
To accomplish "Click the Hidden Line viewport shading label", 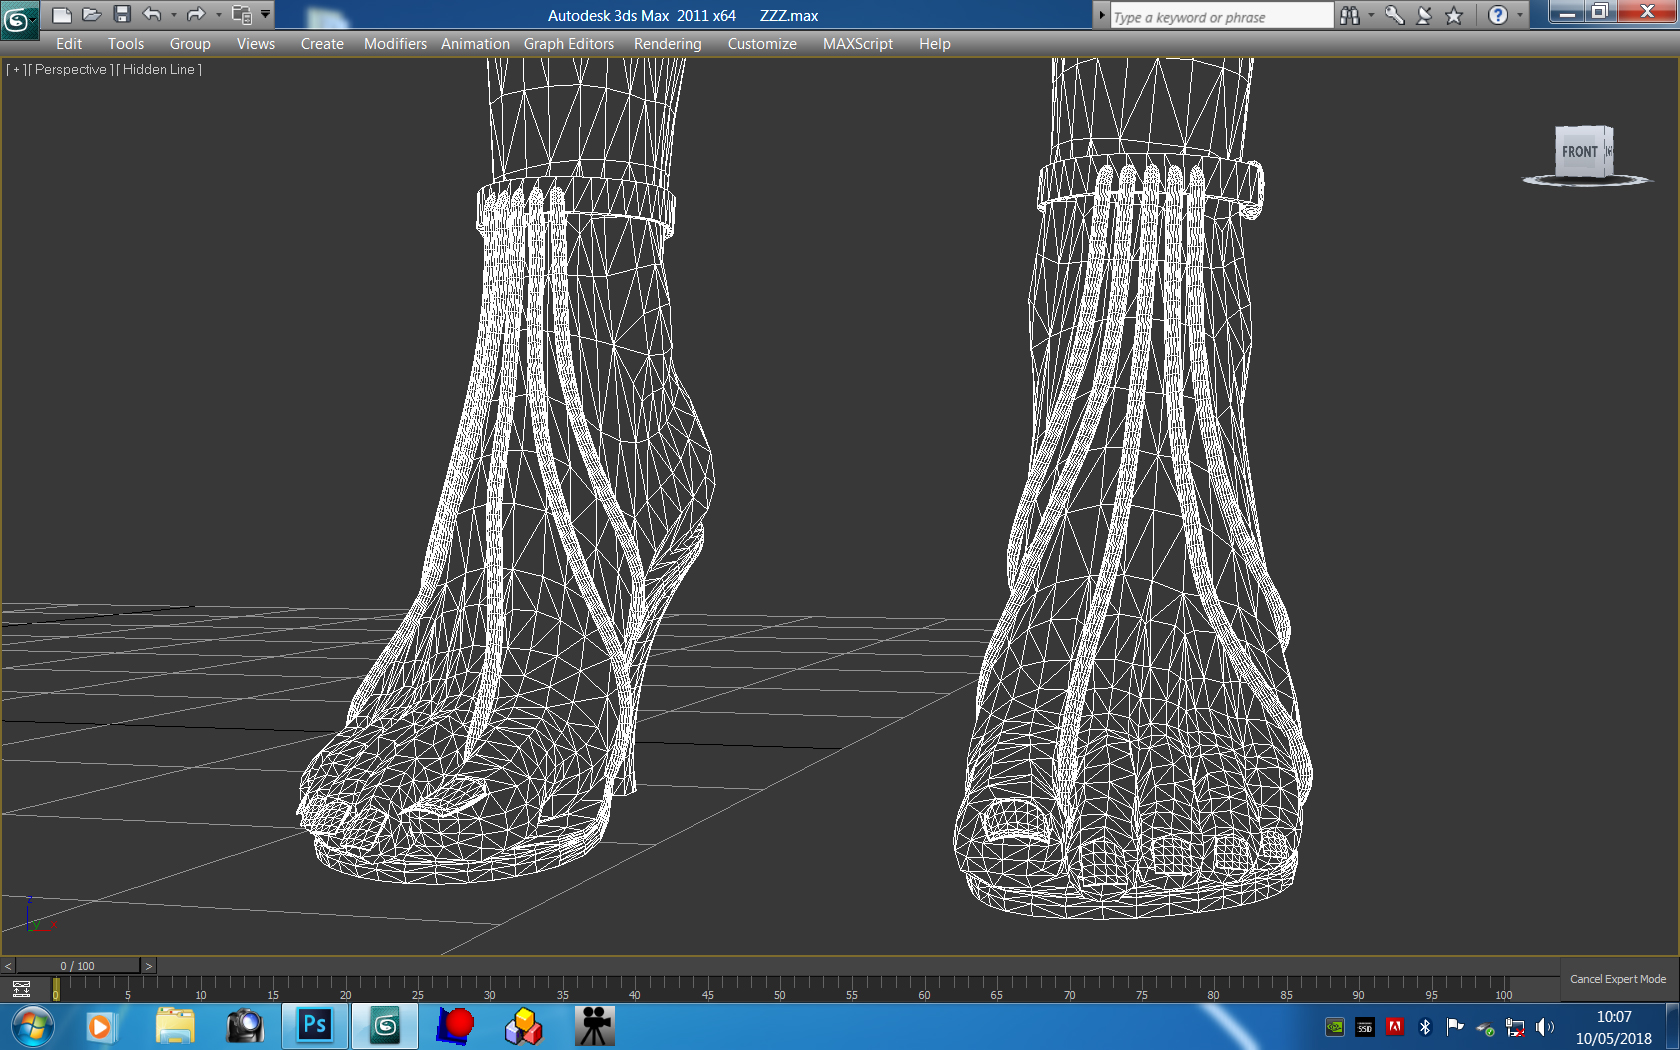I will [x=158, y=70].
